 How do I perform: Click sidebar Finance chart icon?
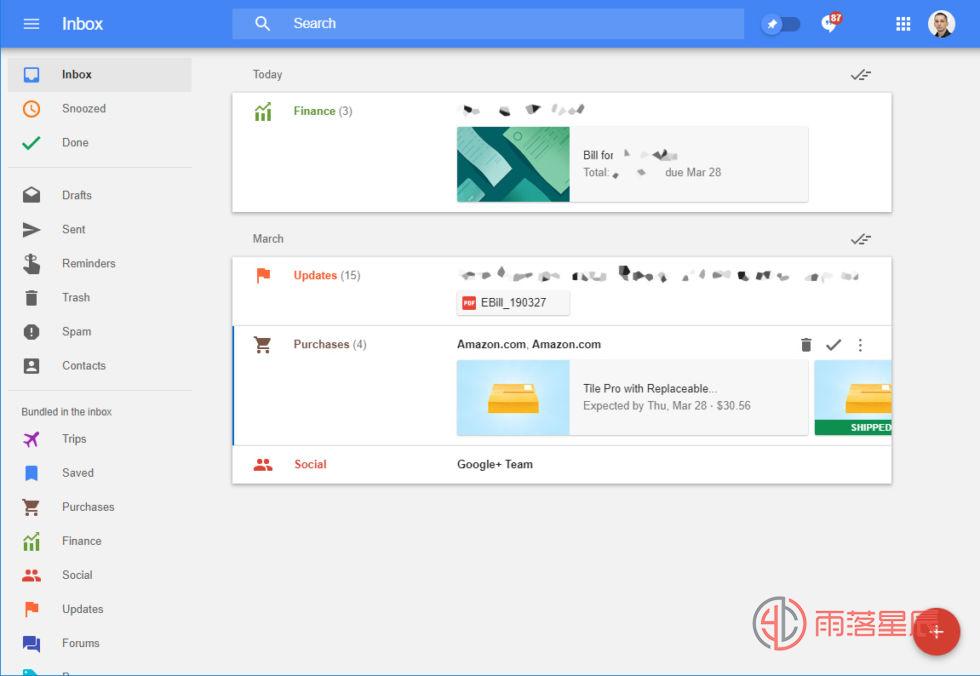[31, 541]
